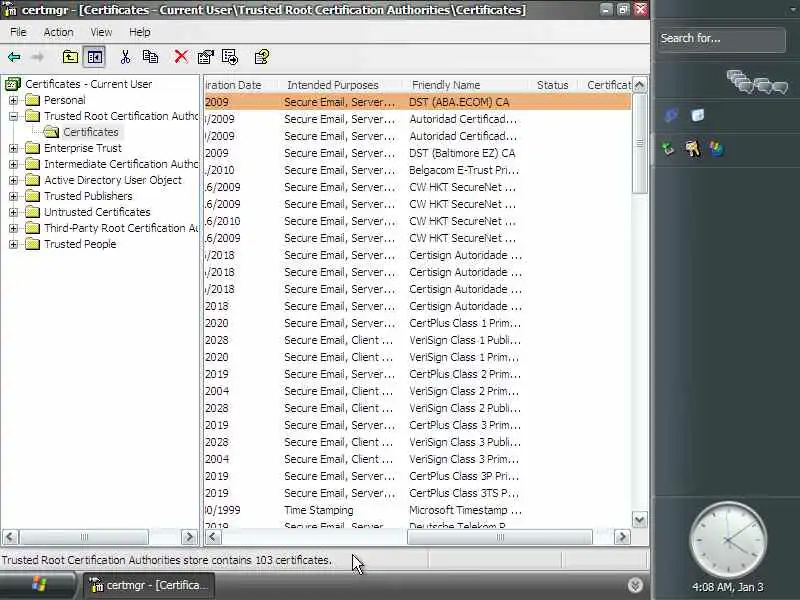800x600 pixels.
Task: Select the CertPlus Class 3TS certificate row
Action: coord(417,493)
